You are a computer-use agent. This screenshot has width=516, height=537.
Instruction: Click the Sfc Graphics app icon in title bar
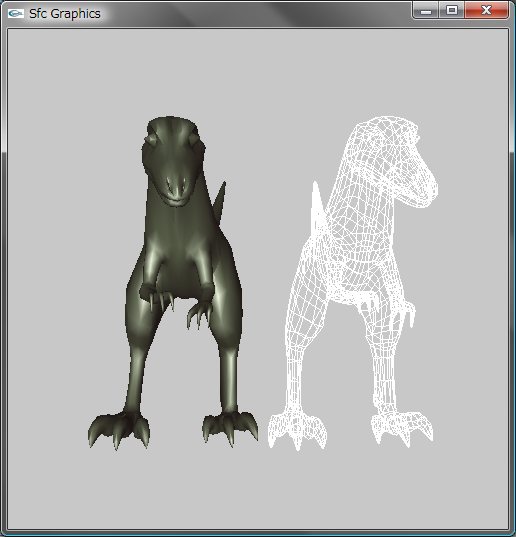pos(15,13)
